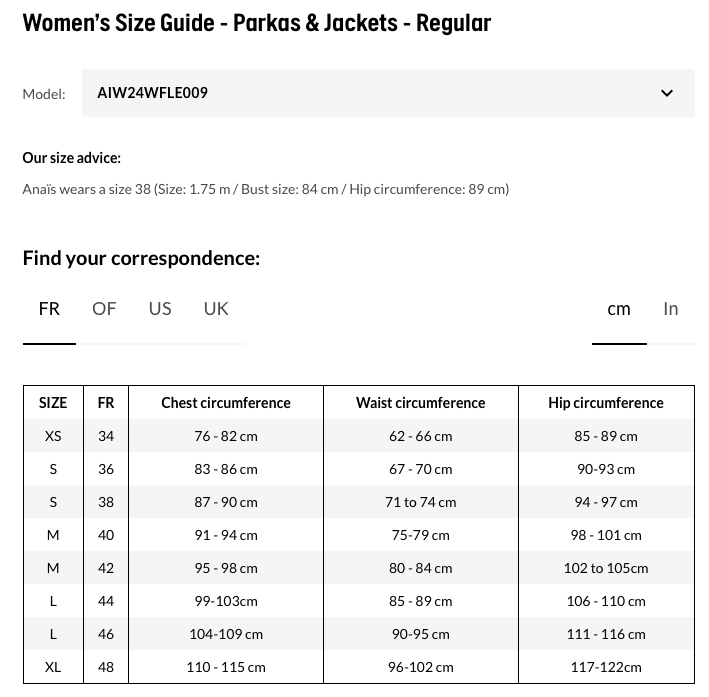Click the 117-122cm hip cell
Image resolution: width=709 pixels, height=697 pixels.
(x=606, y=667)
